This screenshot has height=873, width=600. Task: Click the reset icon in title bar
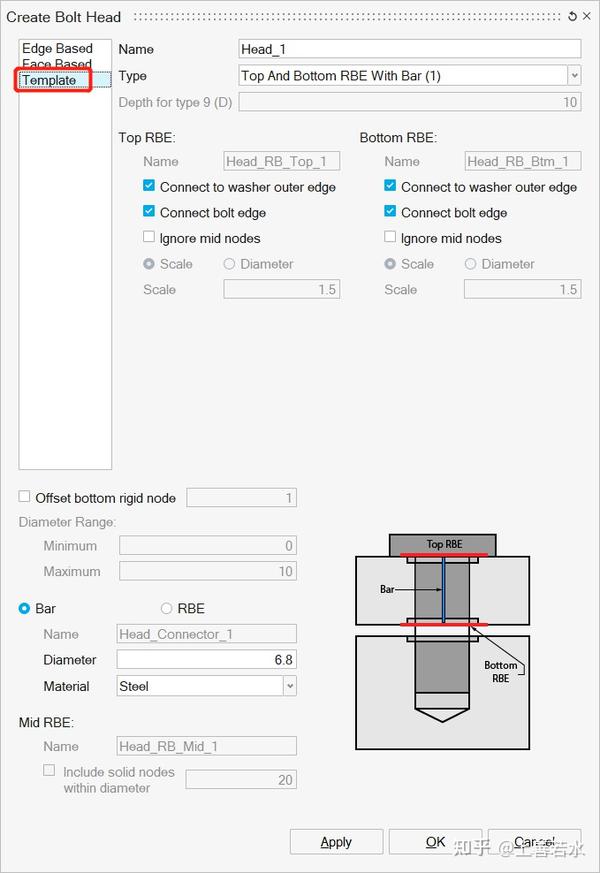tap(572, 16)
